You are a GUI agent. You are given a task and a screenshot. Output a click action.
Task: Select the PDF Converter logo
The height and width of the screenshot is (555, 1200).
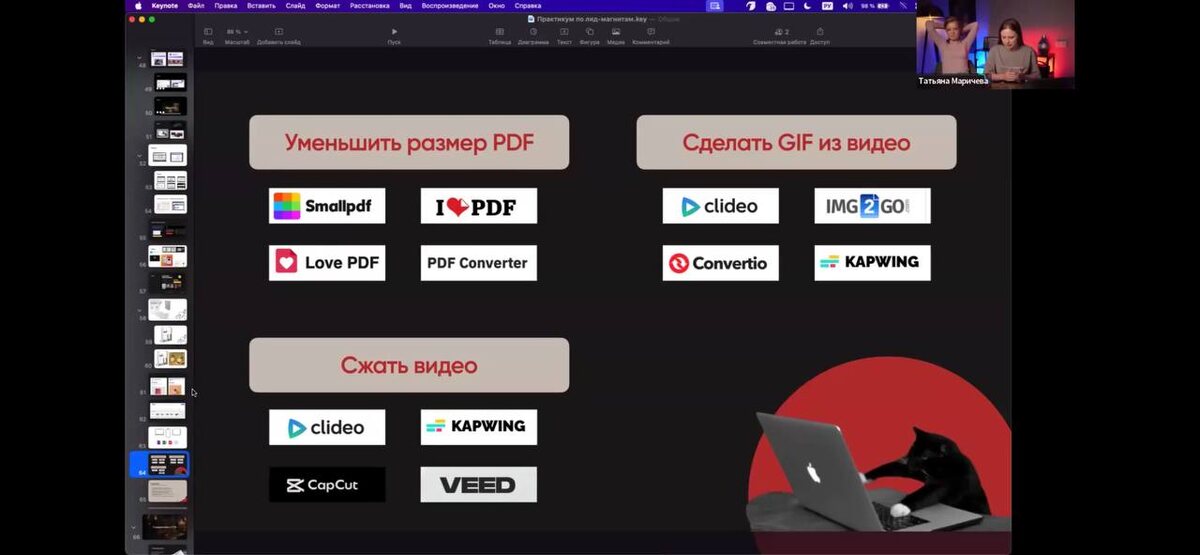tap(478, 262)
